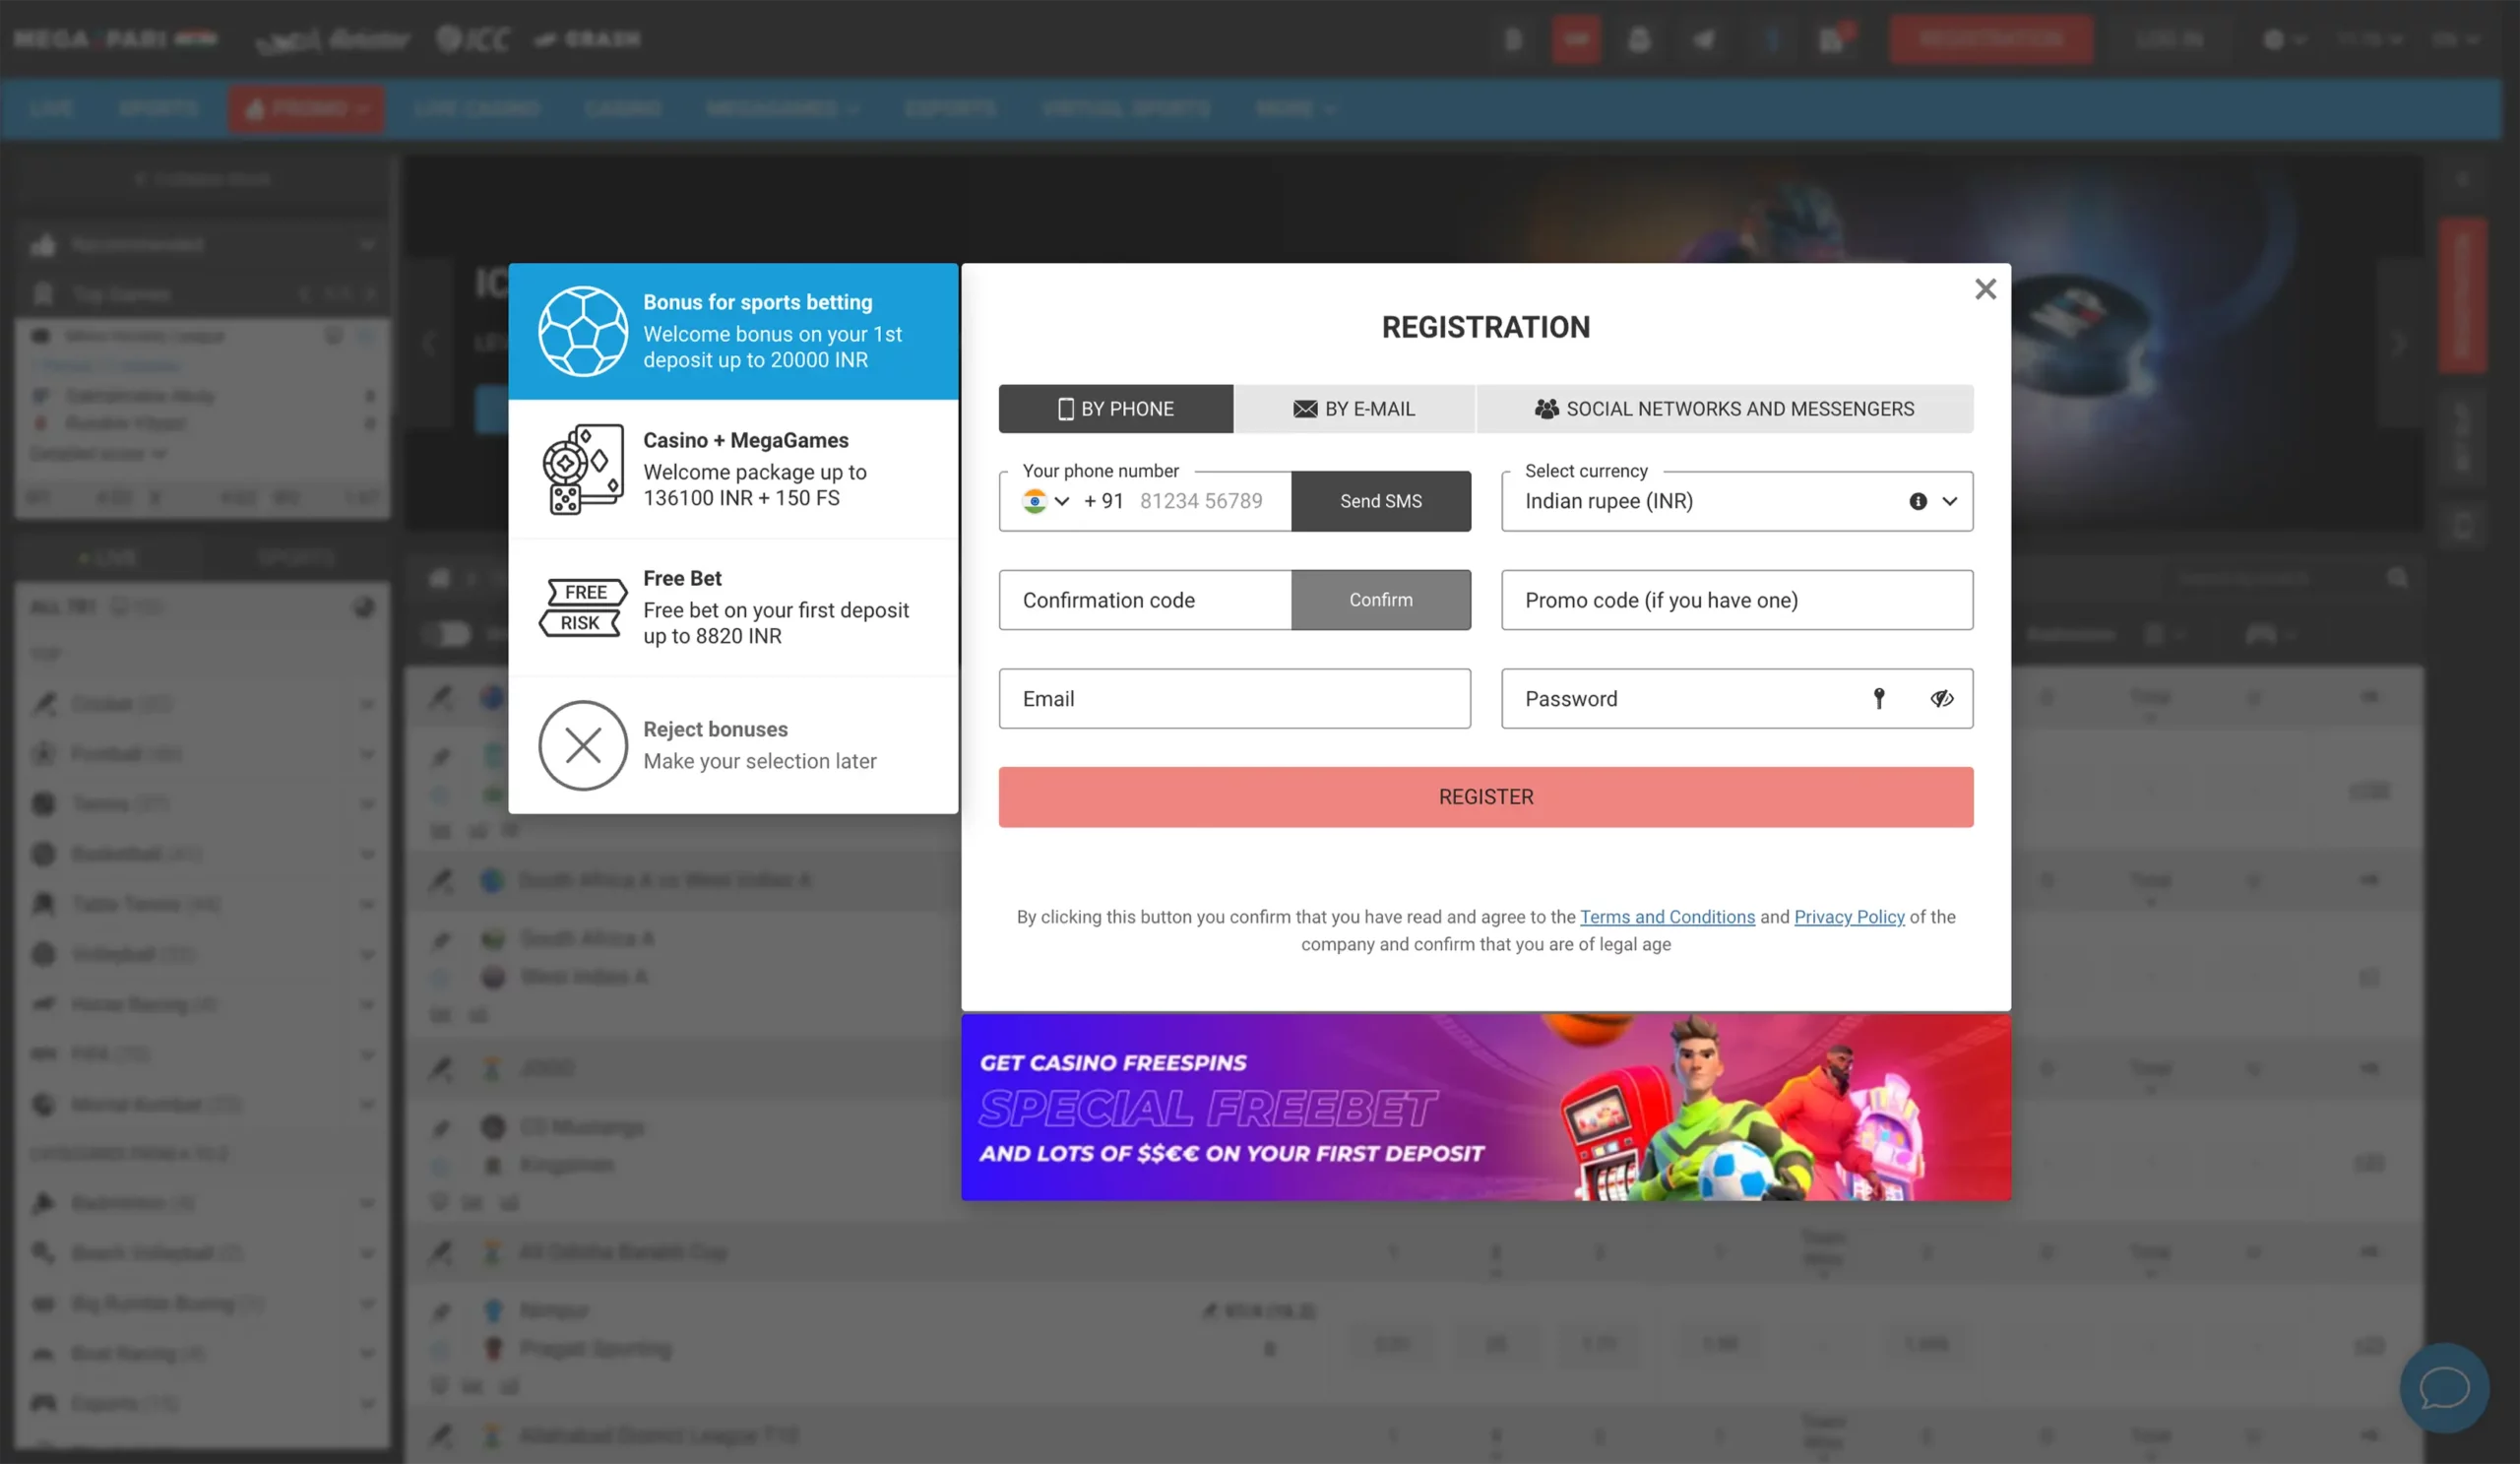Click the Confirmation code input field

coord(1143,600)
